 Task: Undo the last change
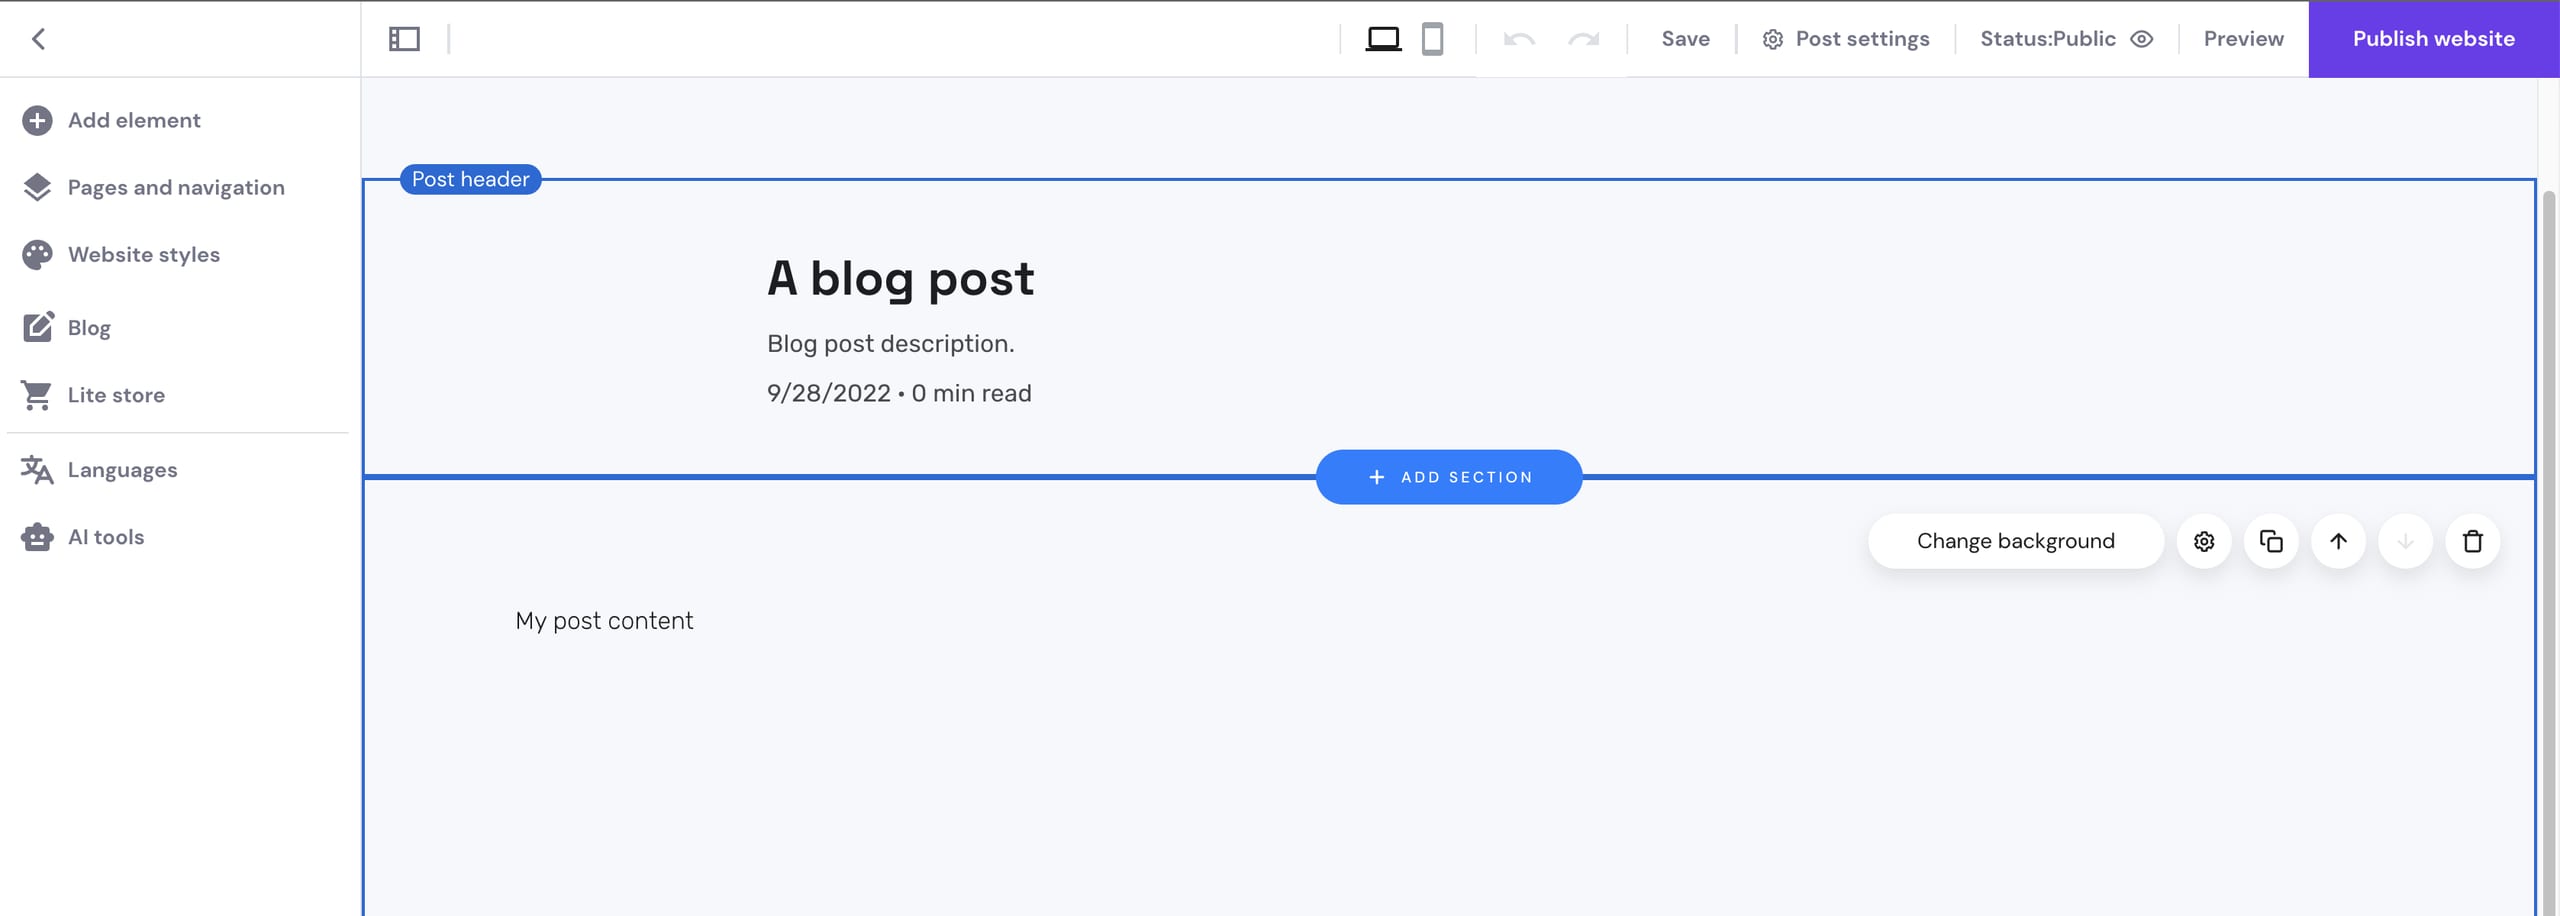pos(1518,39)
